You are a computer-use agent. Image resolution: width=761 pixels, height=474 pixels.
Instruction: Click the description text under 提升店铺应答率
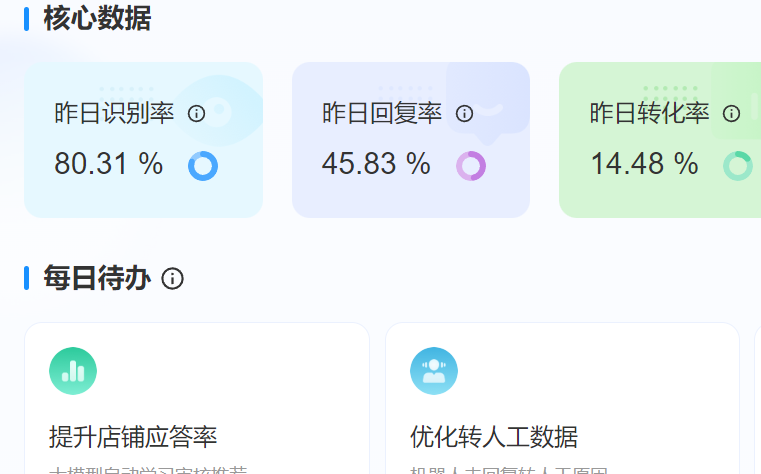tap(148, 469)
